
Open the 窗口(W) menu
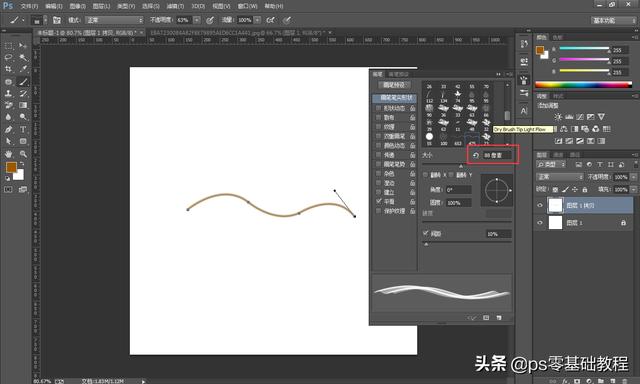click(247, 6)
